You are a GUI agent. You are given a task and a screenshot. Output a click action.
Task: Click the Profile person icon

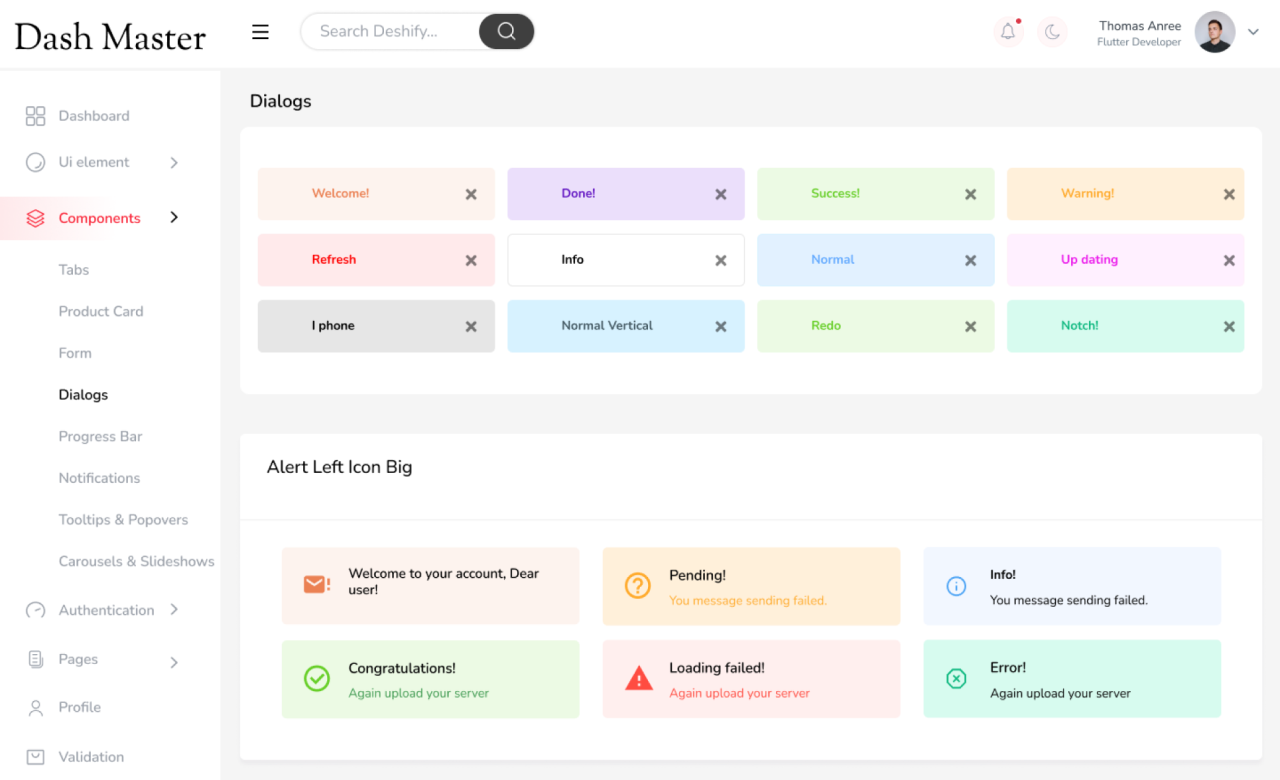point(35,707)
